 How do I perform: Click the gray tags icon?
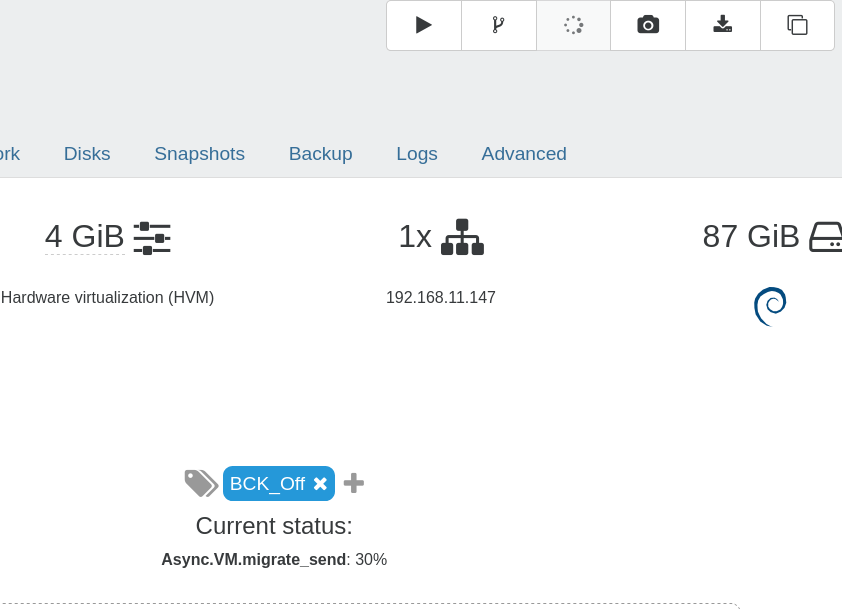201,483
